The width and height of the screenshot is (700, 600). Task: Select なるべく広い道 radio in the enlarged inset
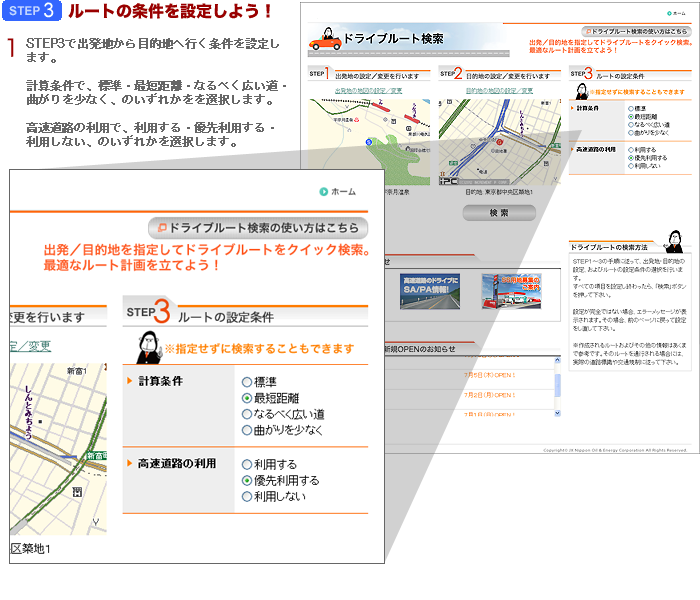[x=246, y=414]
